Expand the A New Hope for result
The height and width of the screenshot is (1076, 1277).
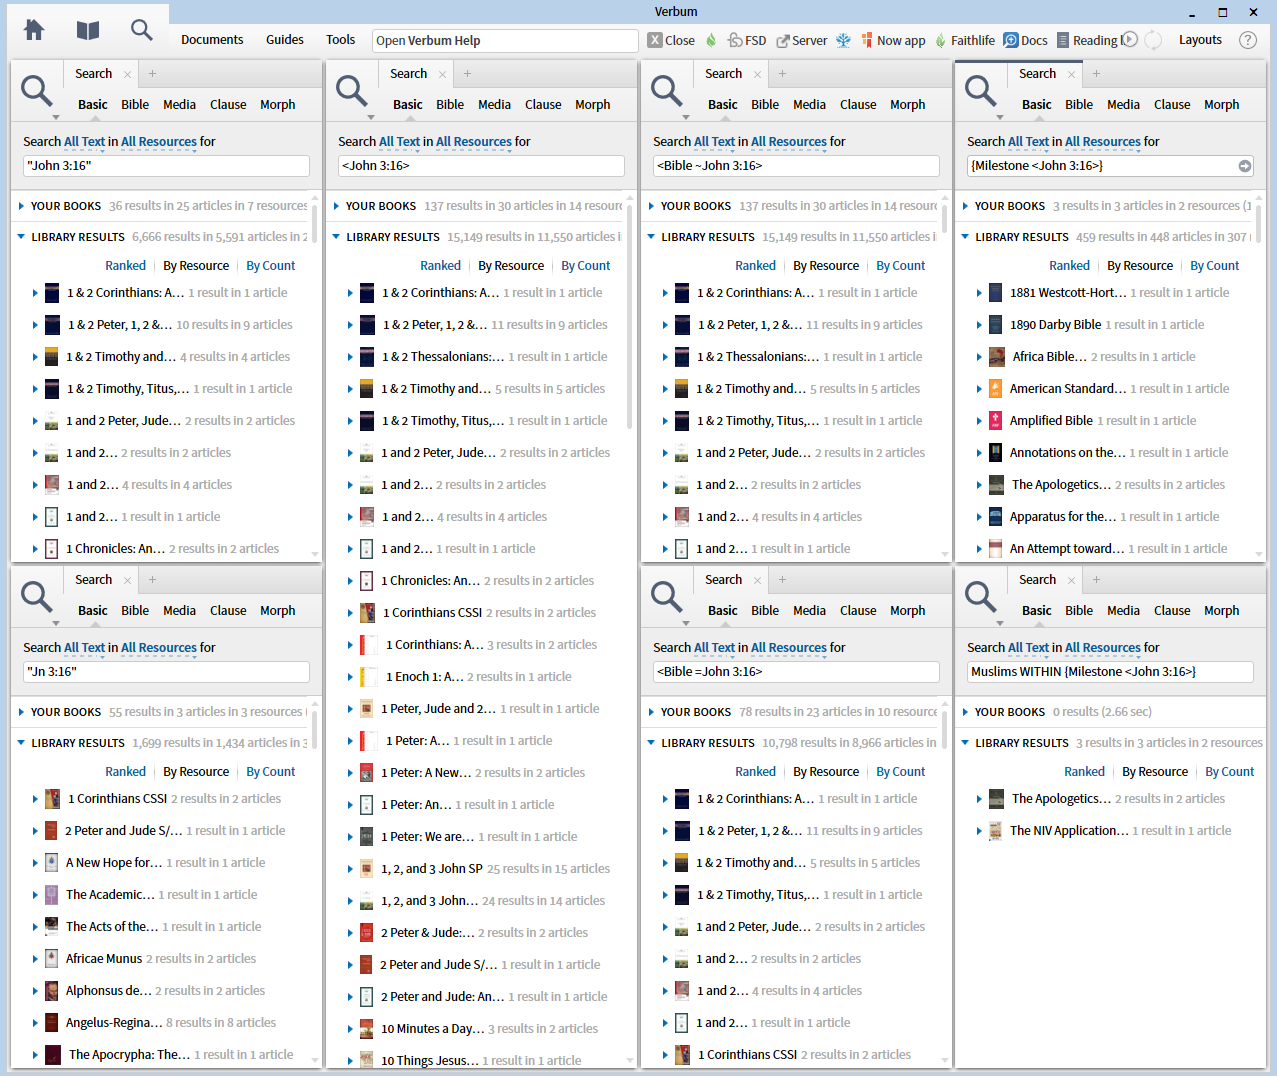[35, 863]
